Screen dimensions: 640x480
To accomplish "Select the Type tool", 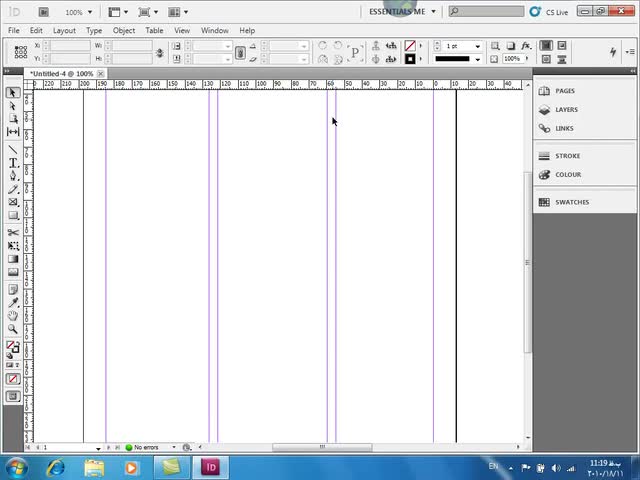I will click(13, 163).
